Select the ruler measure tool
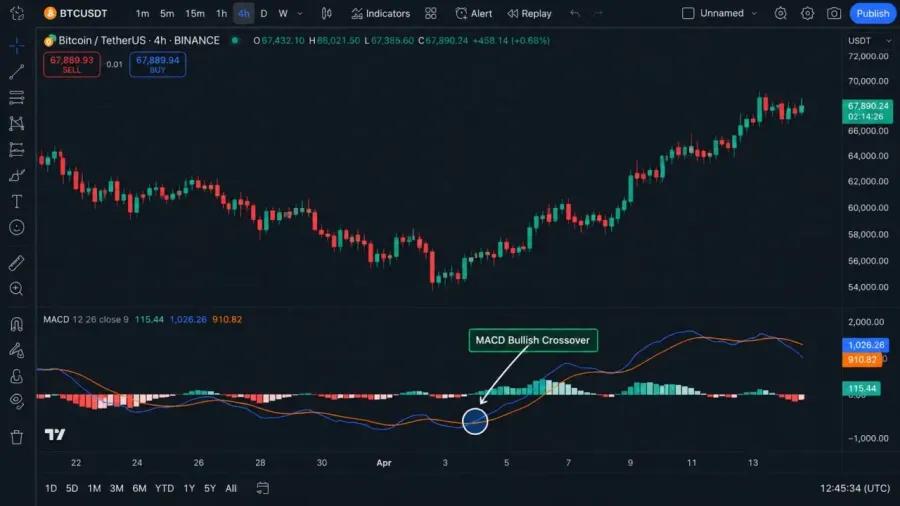This screenshot has height=506, width=900. (x=17, y=263)
